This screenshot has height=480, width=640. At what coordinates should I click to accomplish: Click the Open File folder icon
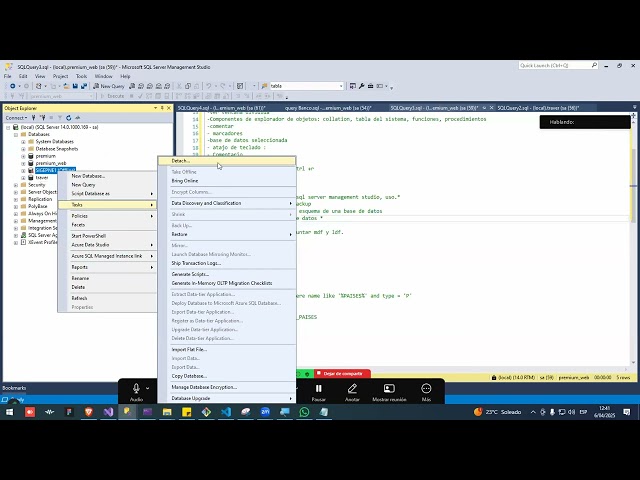coord(66,86)
